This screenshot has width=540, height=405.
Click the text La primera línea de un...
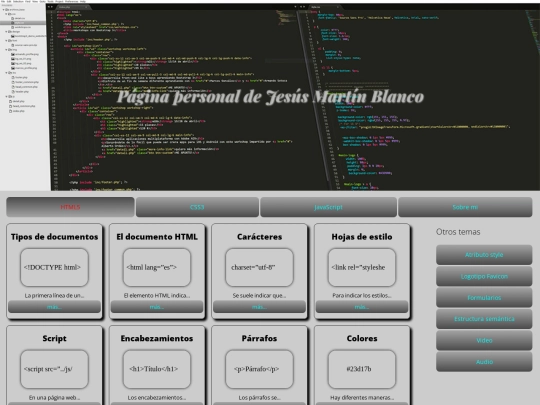pos(54,295)
